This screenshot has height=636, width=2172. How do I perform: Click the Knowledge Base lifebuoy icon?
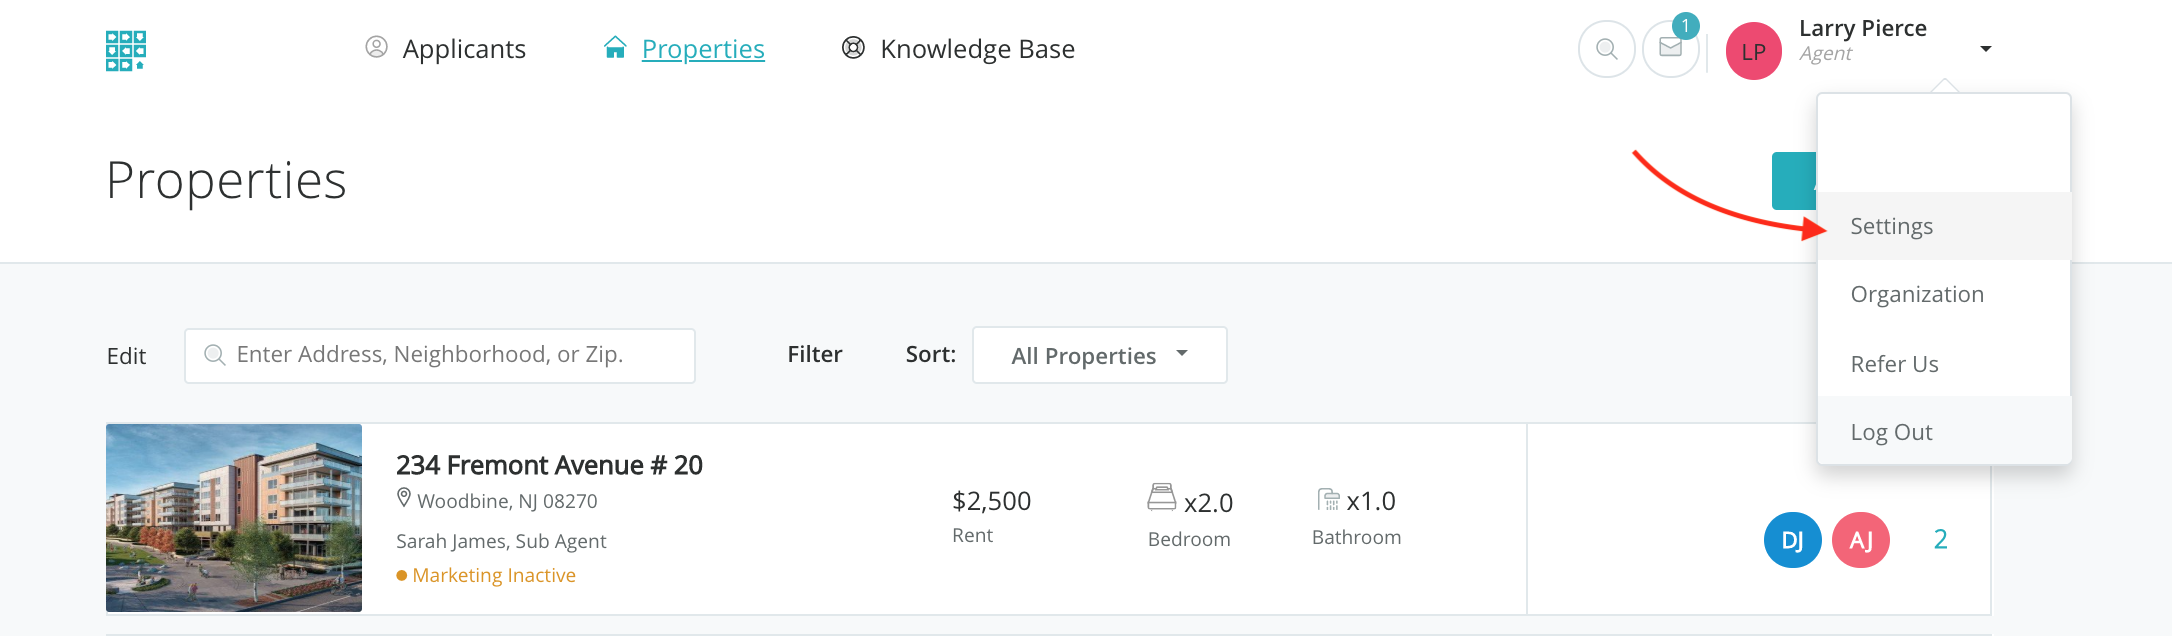(853, 48)
